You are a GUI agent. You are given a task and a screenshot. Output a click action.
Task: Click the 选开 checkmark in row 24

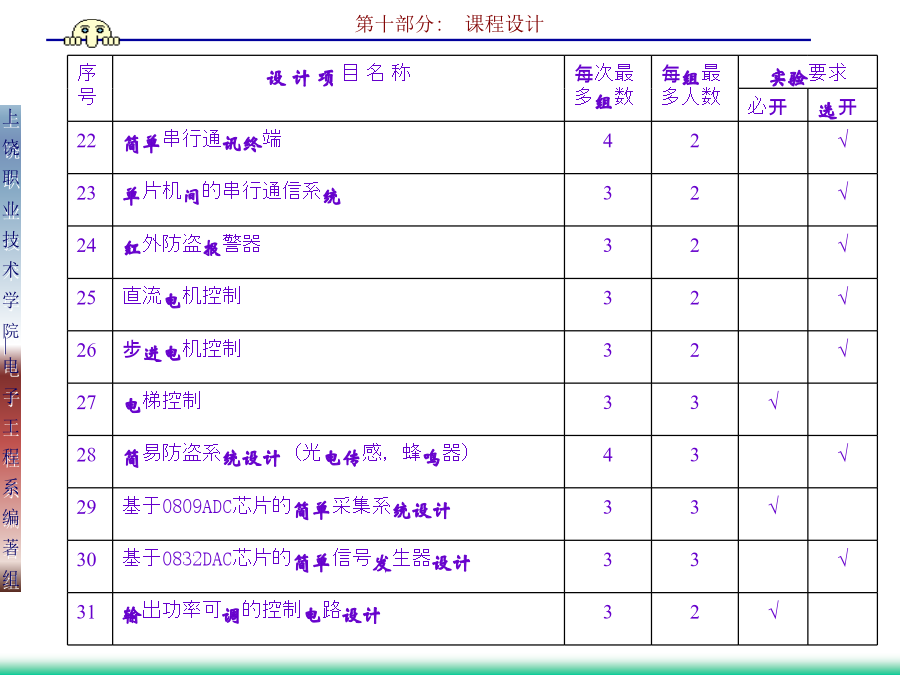tap(843, 244)
